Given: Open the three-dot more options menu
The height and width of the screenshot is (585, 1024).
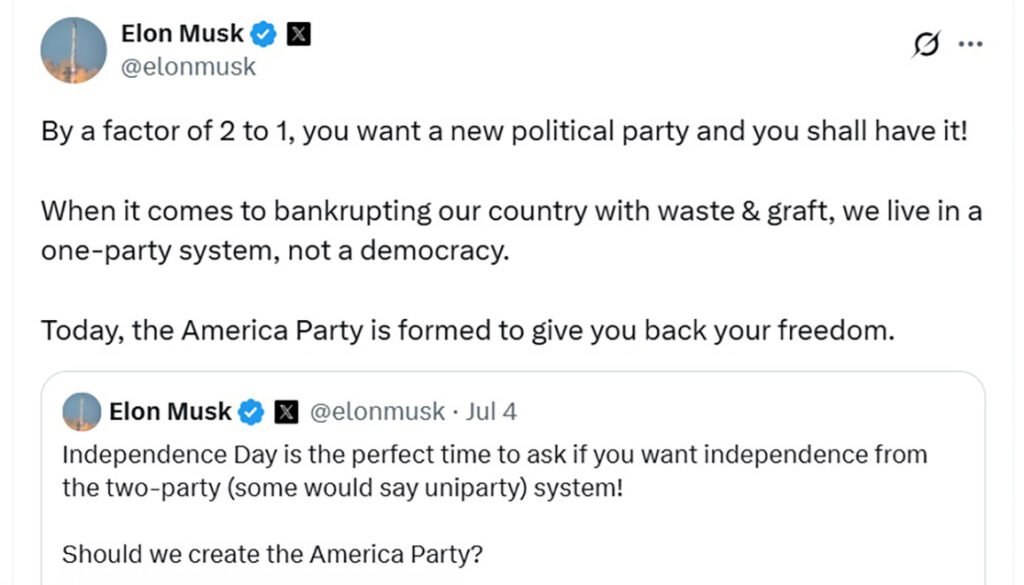Looking at the screenshot, I should click(x=970, y=44).
